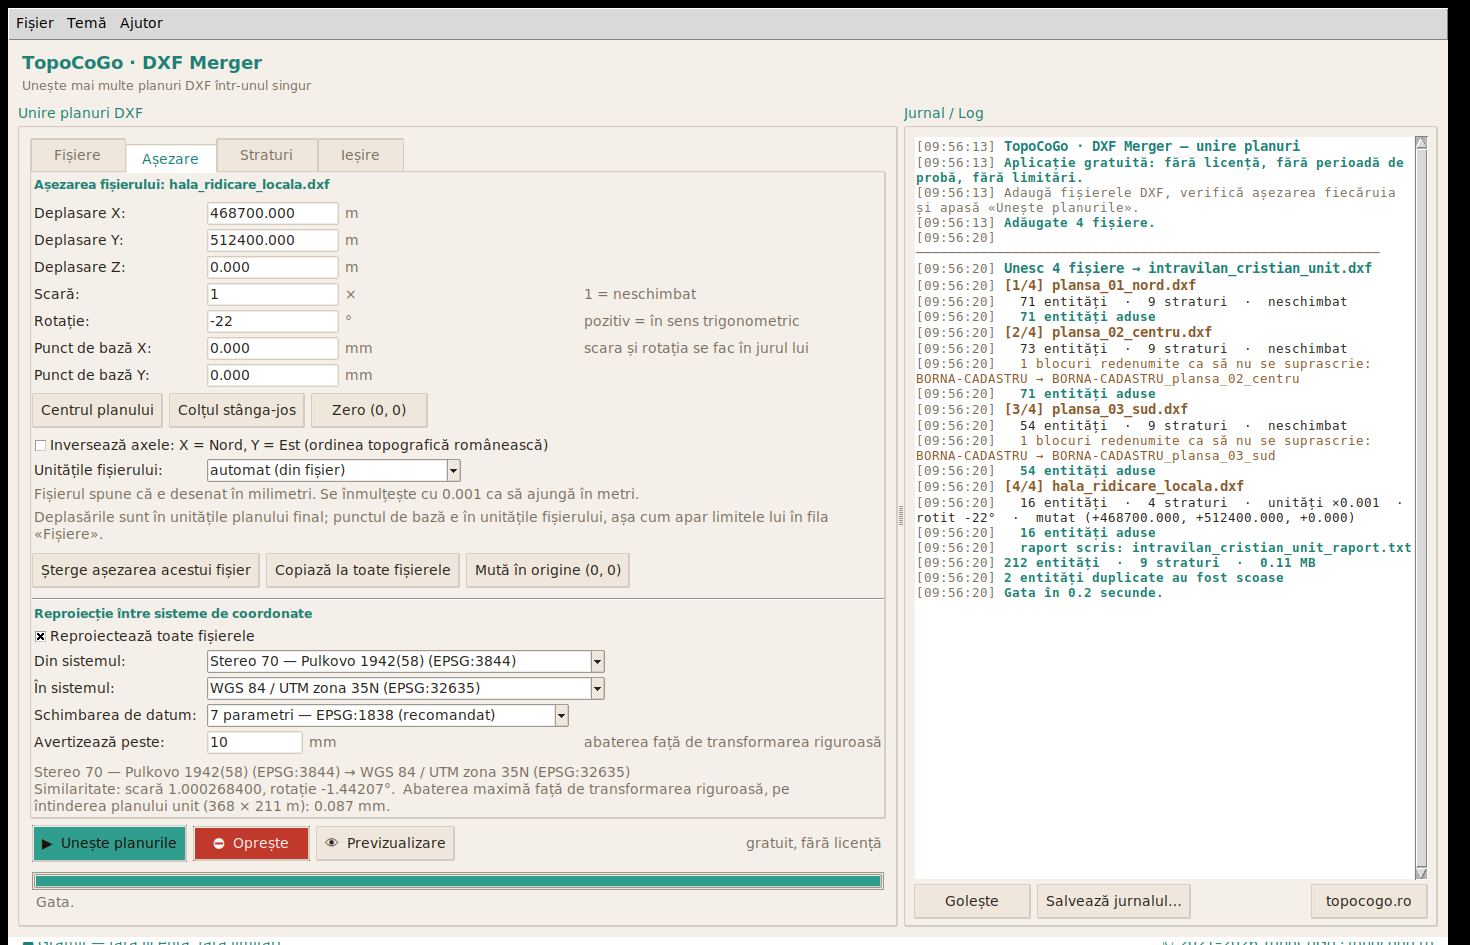Click the log scrollbar down arrow
This screenshot has height=945, width=1470.
point(1421,873)
